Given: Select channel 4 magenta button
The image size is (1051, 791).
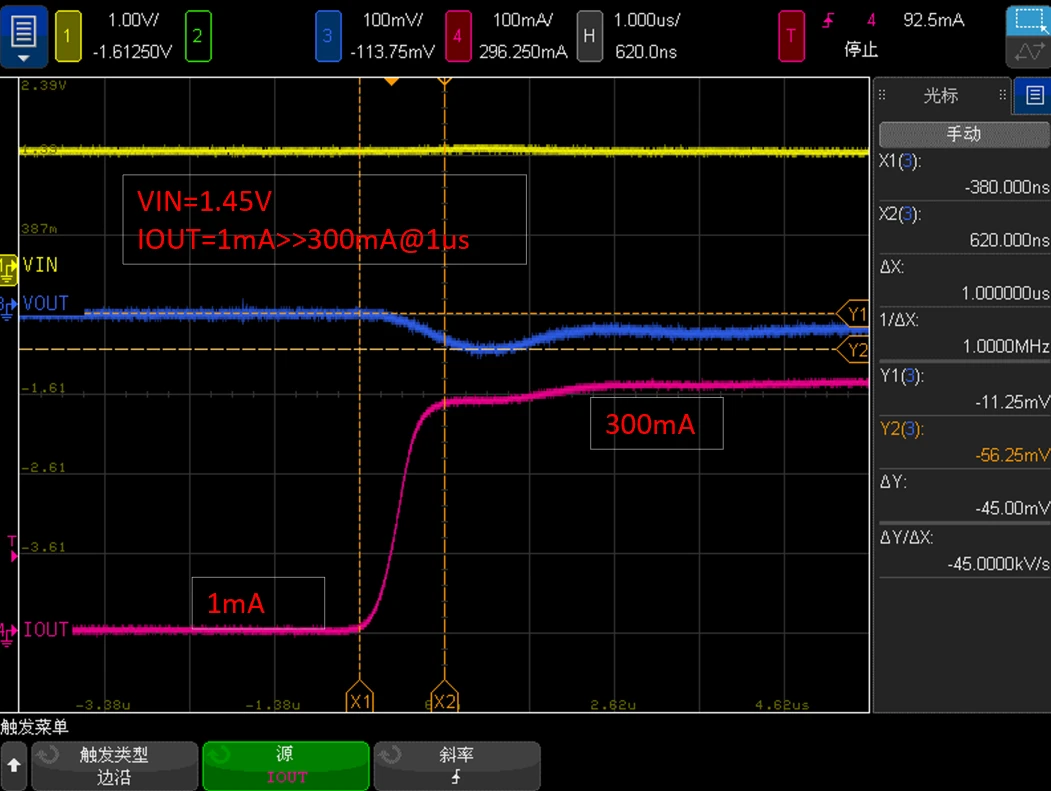Looking at the screenshot, I should 457,36.
